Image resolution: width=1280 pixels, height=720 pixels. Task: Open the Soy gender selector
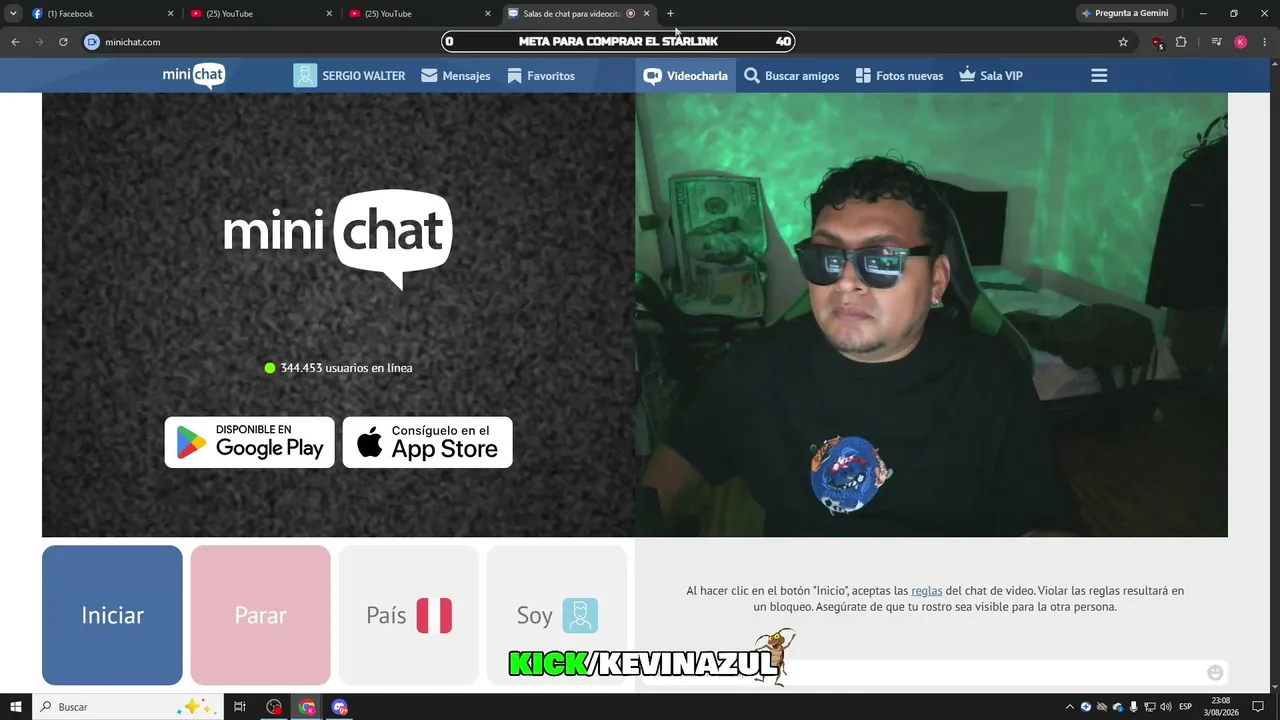click(x=557, y=615)
